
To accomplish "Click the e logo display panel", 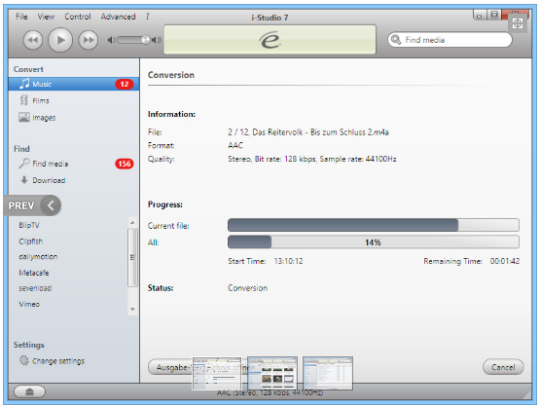I will 270,40.
